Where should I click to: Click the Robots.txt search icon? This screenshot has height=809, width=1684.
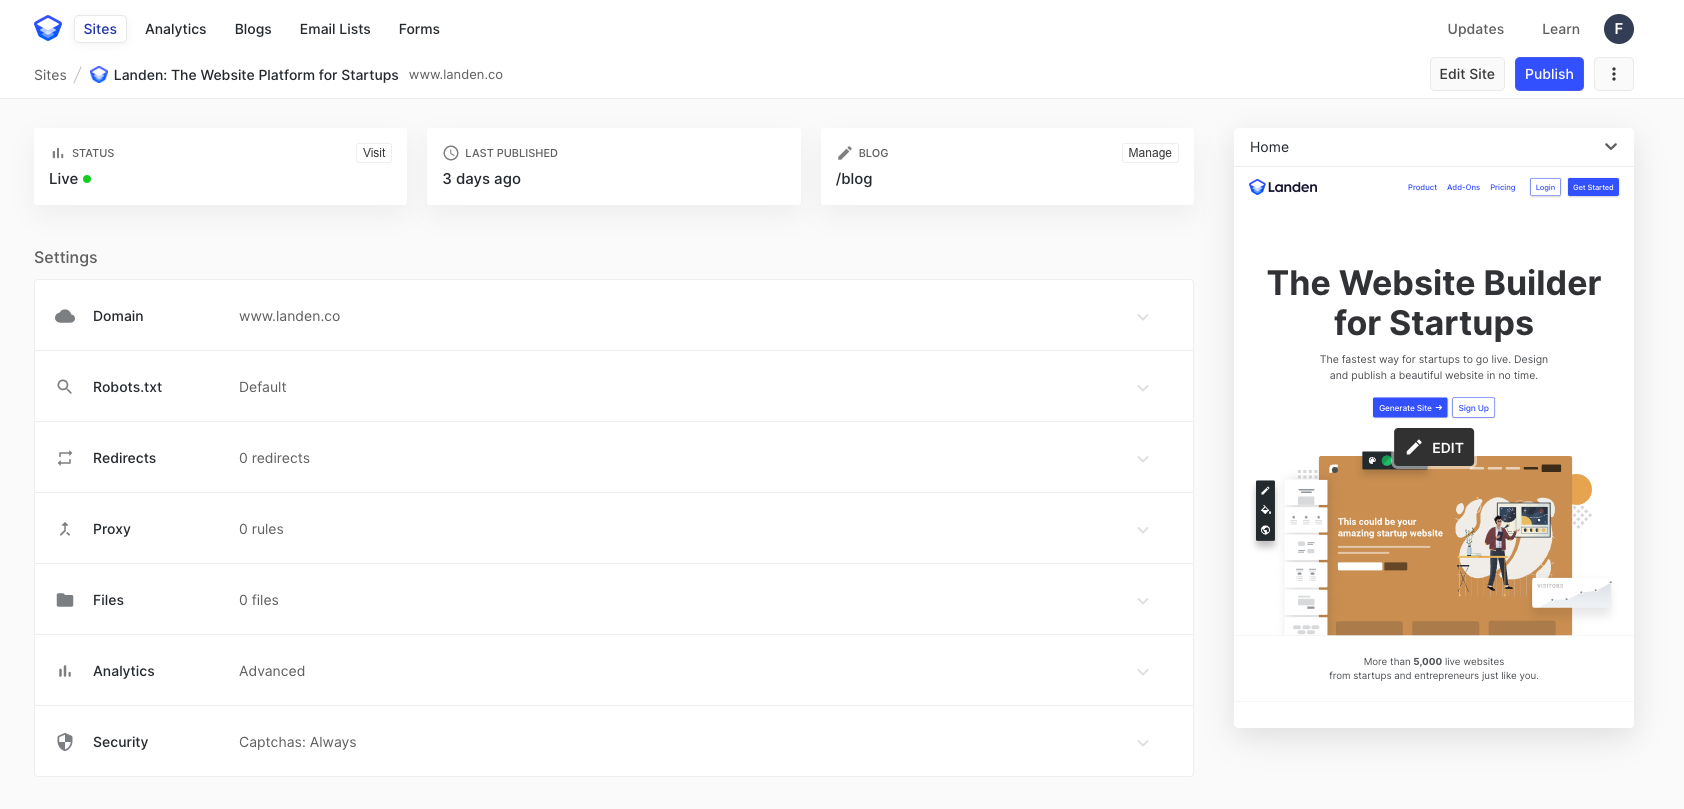coord(65,387)
